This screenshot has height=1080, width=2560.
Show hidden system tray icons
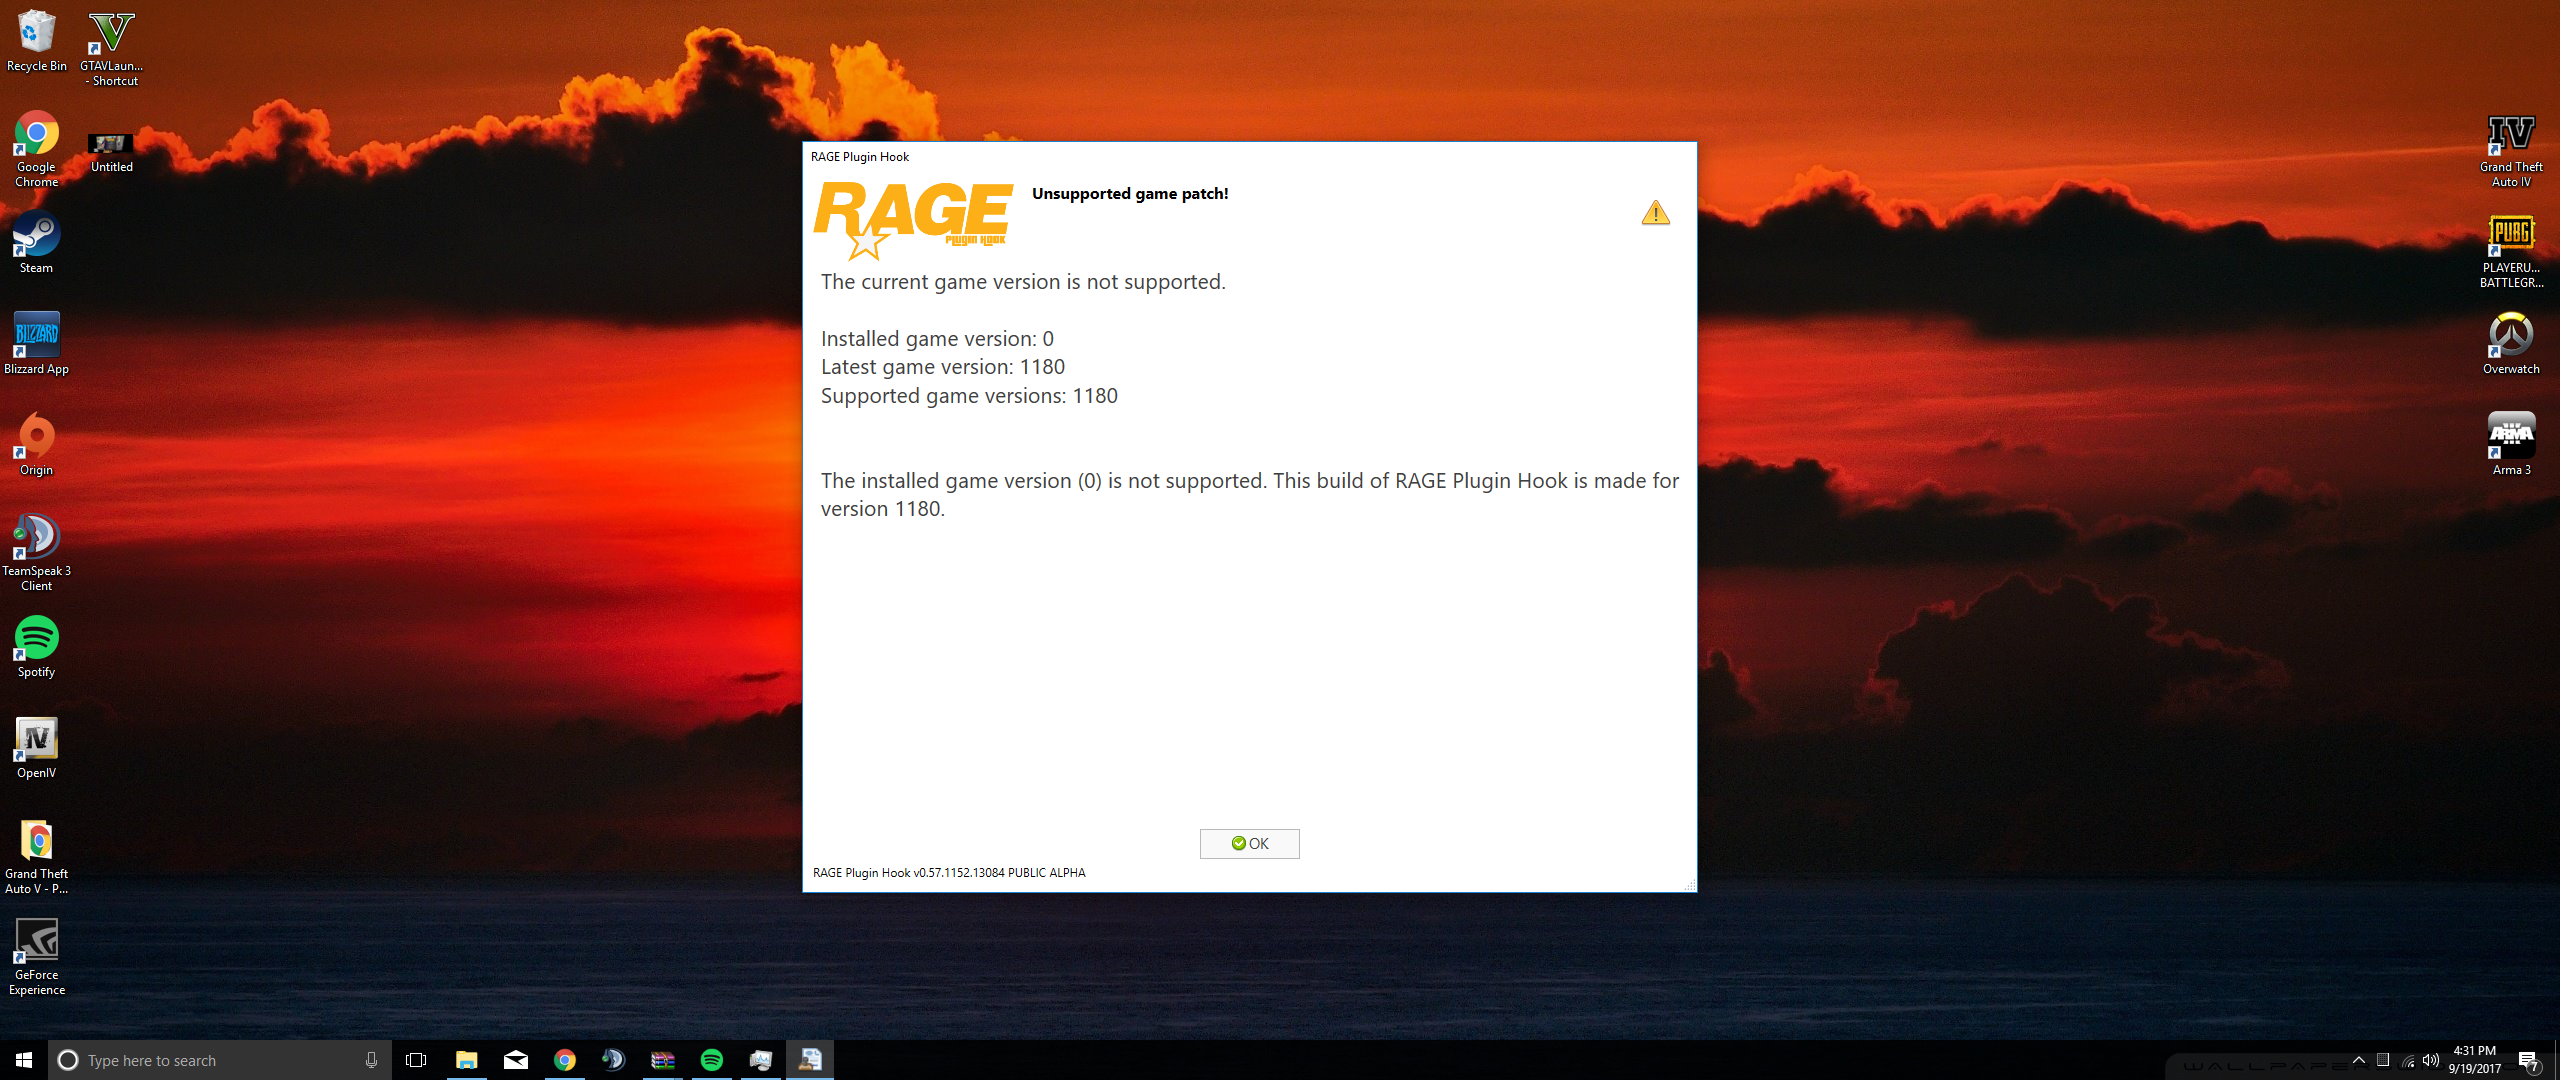click(2359, 1060)
